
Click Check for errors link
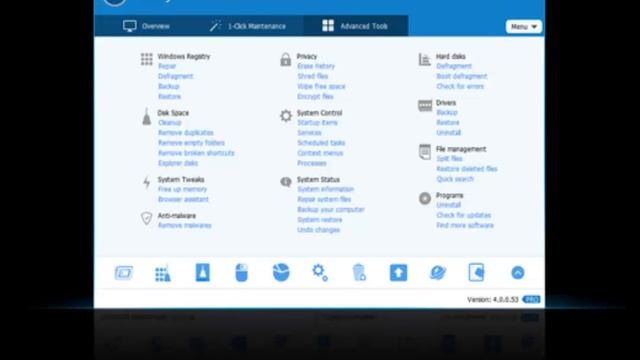pyautogui.click(x=460, y=87)
